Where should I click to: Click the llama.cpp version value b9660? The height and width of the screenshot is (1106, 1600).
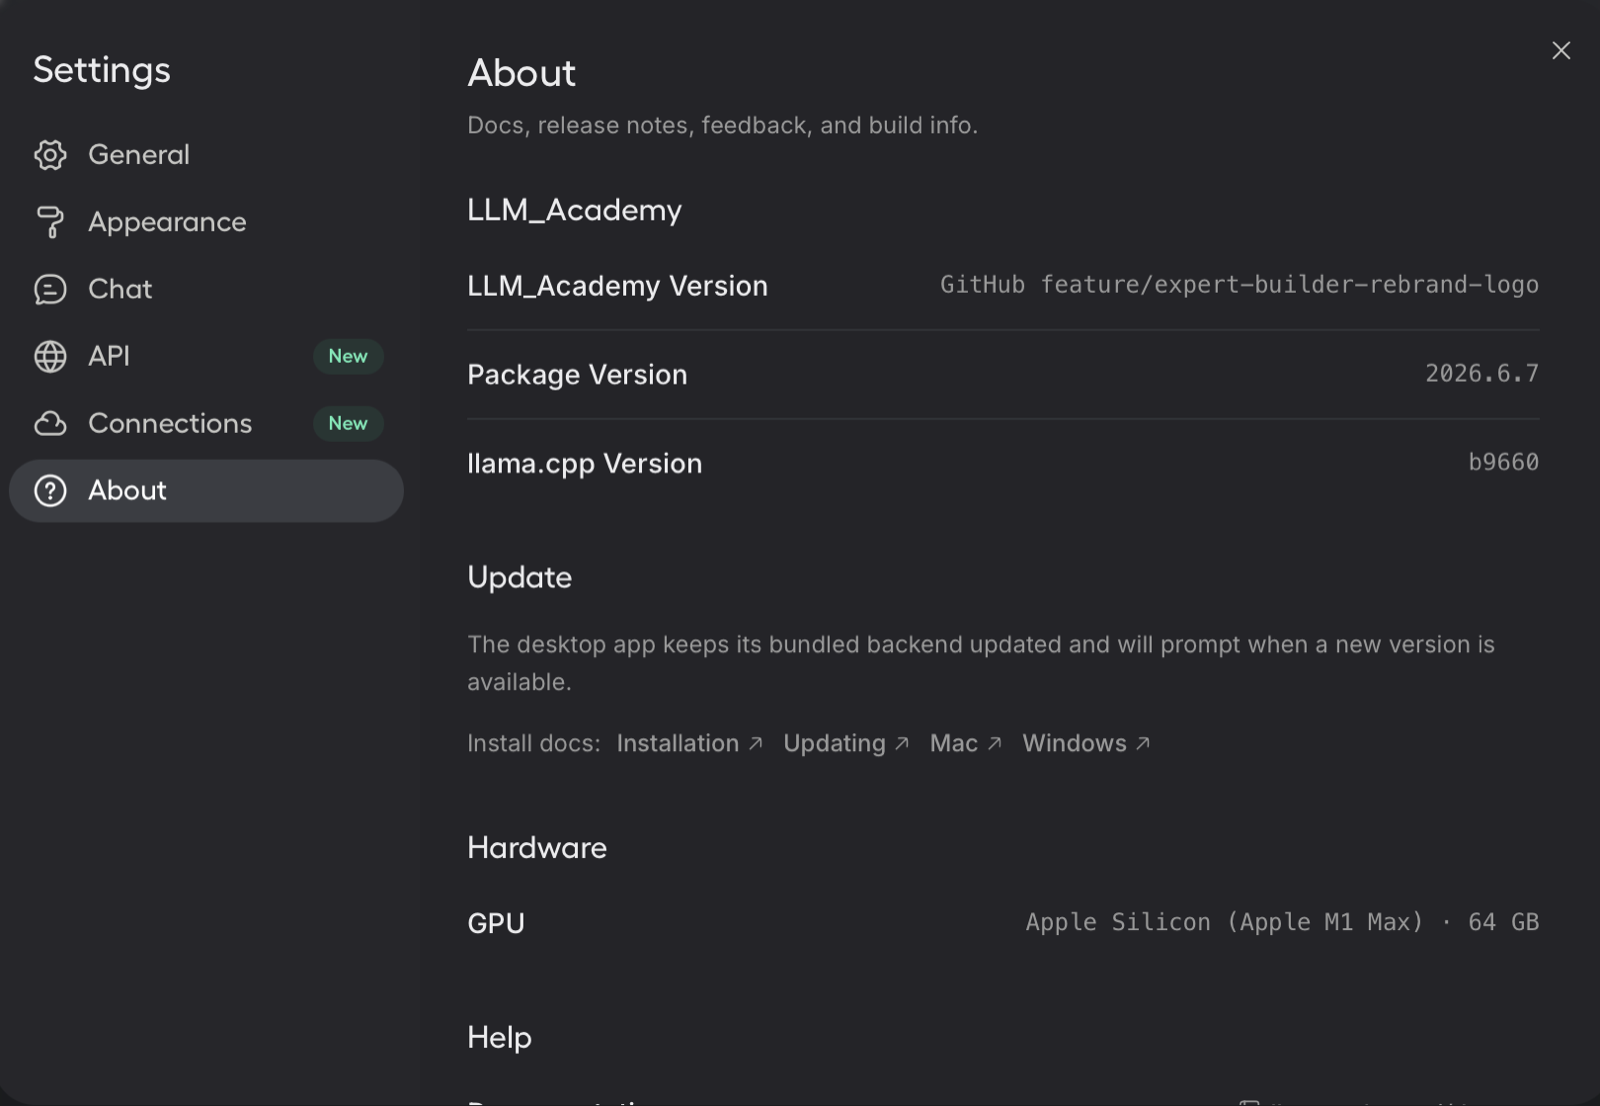tap(1503, 462)
